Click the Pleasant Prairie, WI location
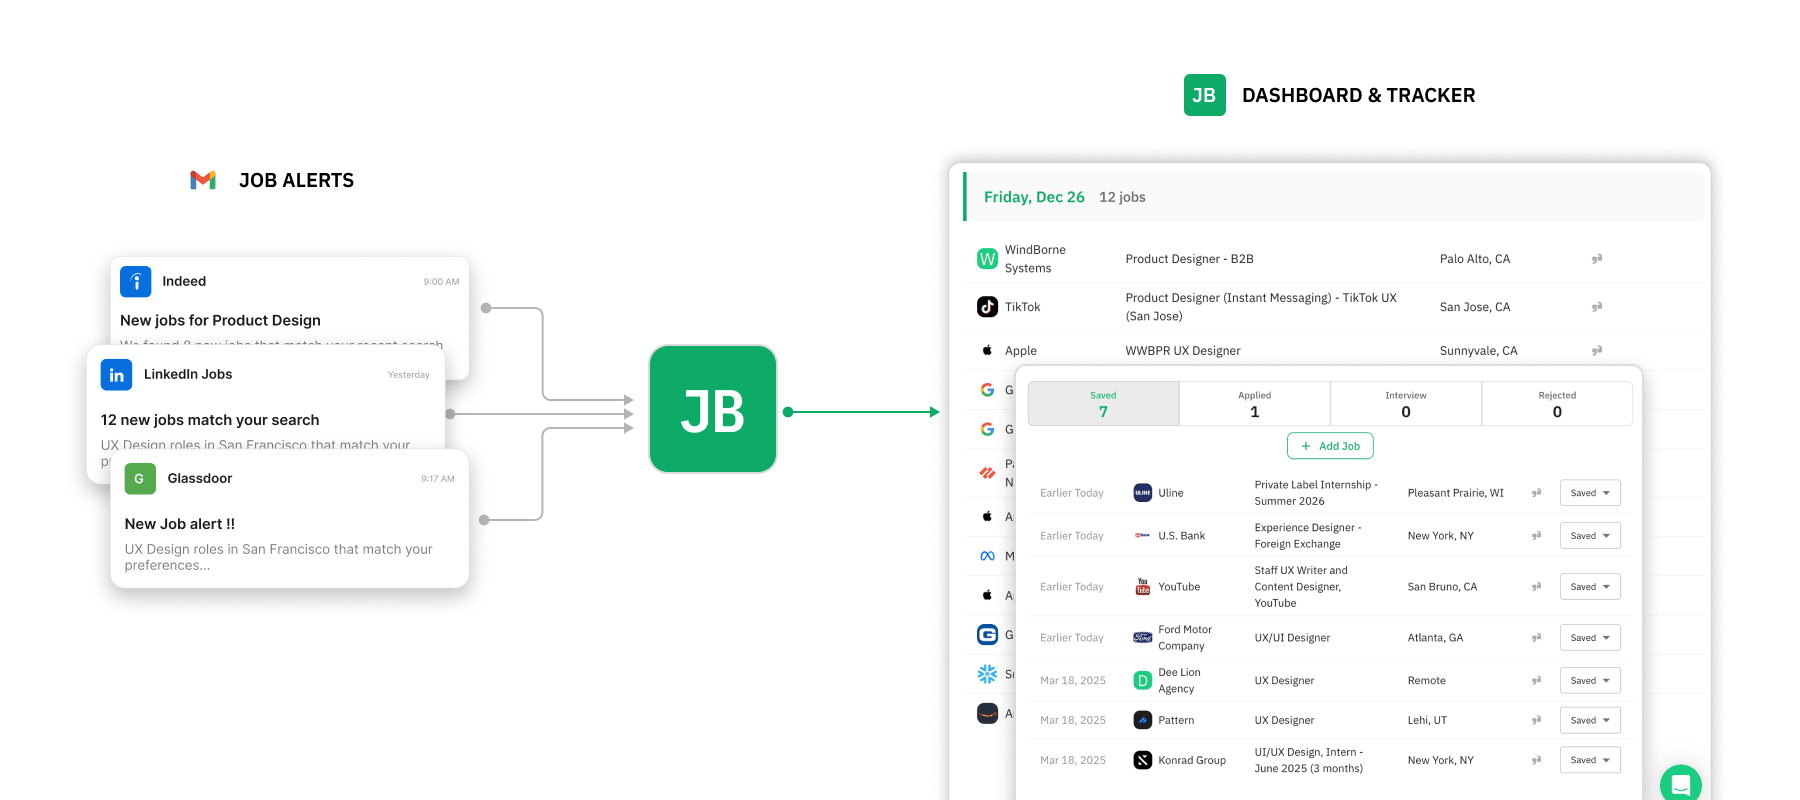Screen dimensions: 1800x800 [x=1455, y=493]
